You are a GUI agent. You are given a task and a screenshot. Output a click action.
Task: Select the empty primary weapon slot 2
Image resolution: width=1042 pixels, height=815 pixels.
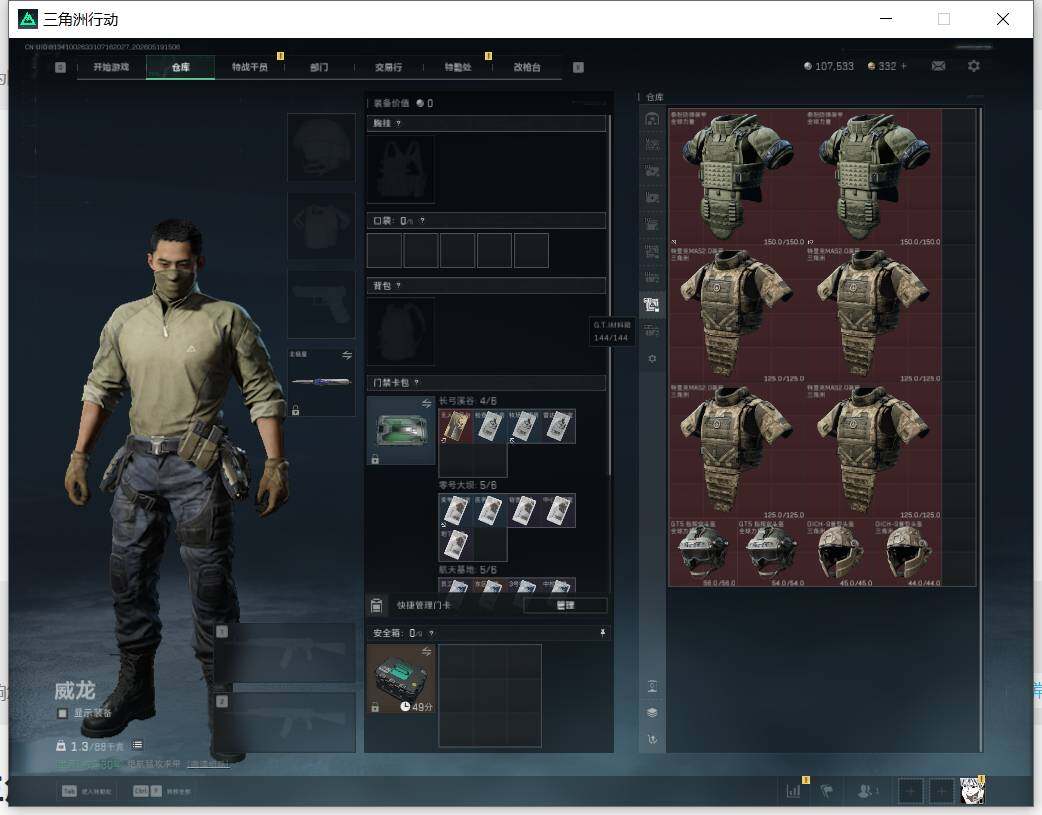[x=284, y=722]
